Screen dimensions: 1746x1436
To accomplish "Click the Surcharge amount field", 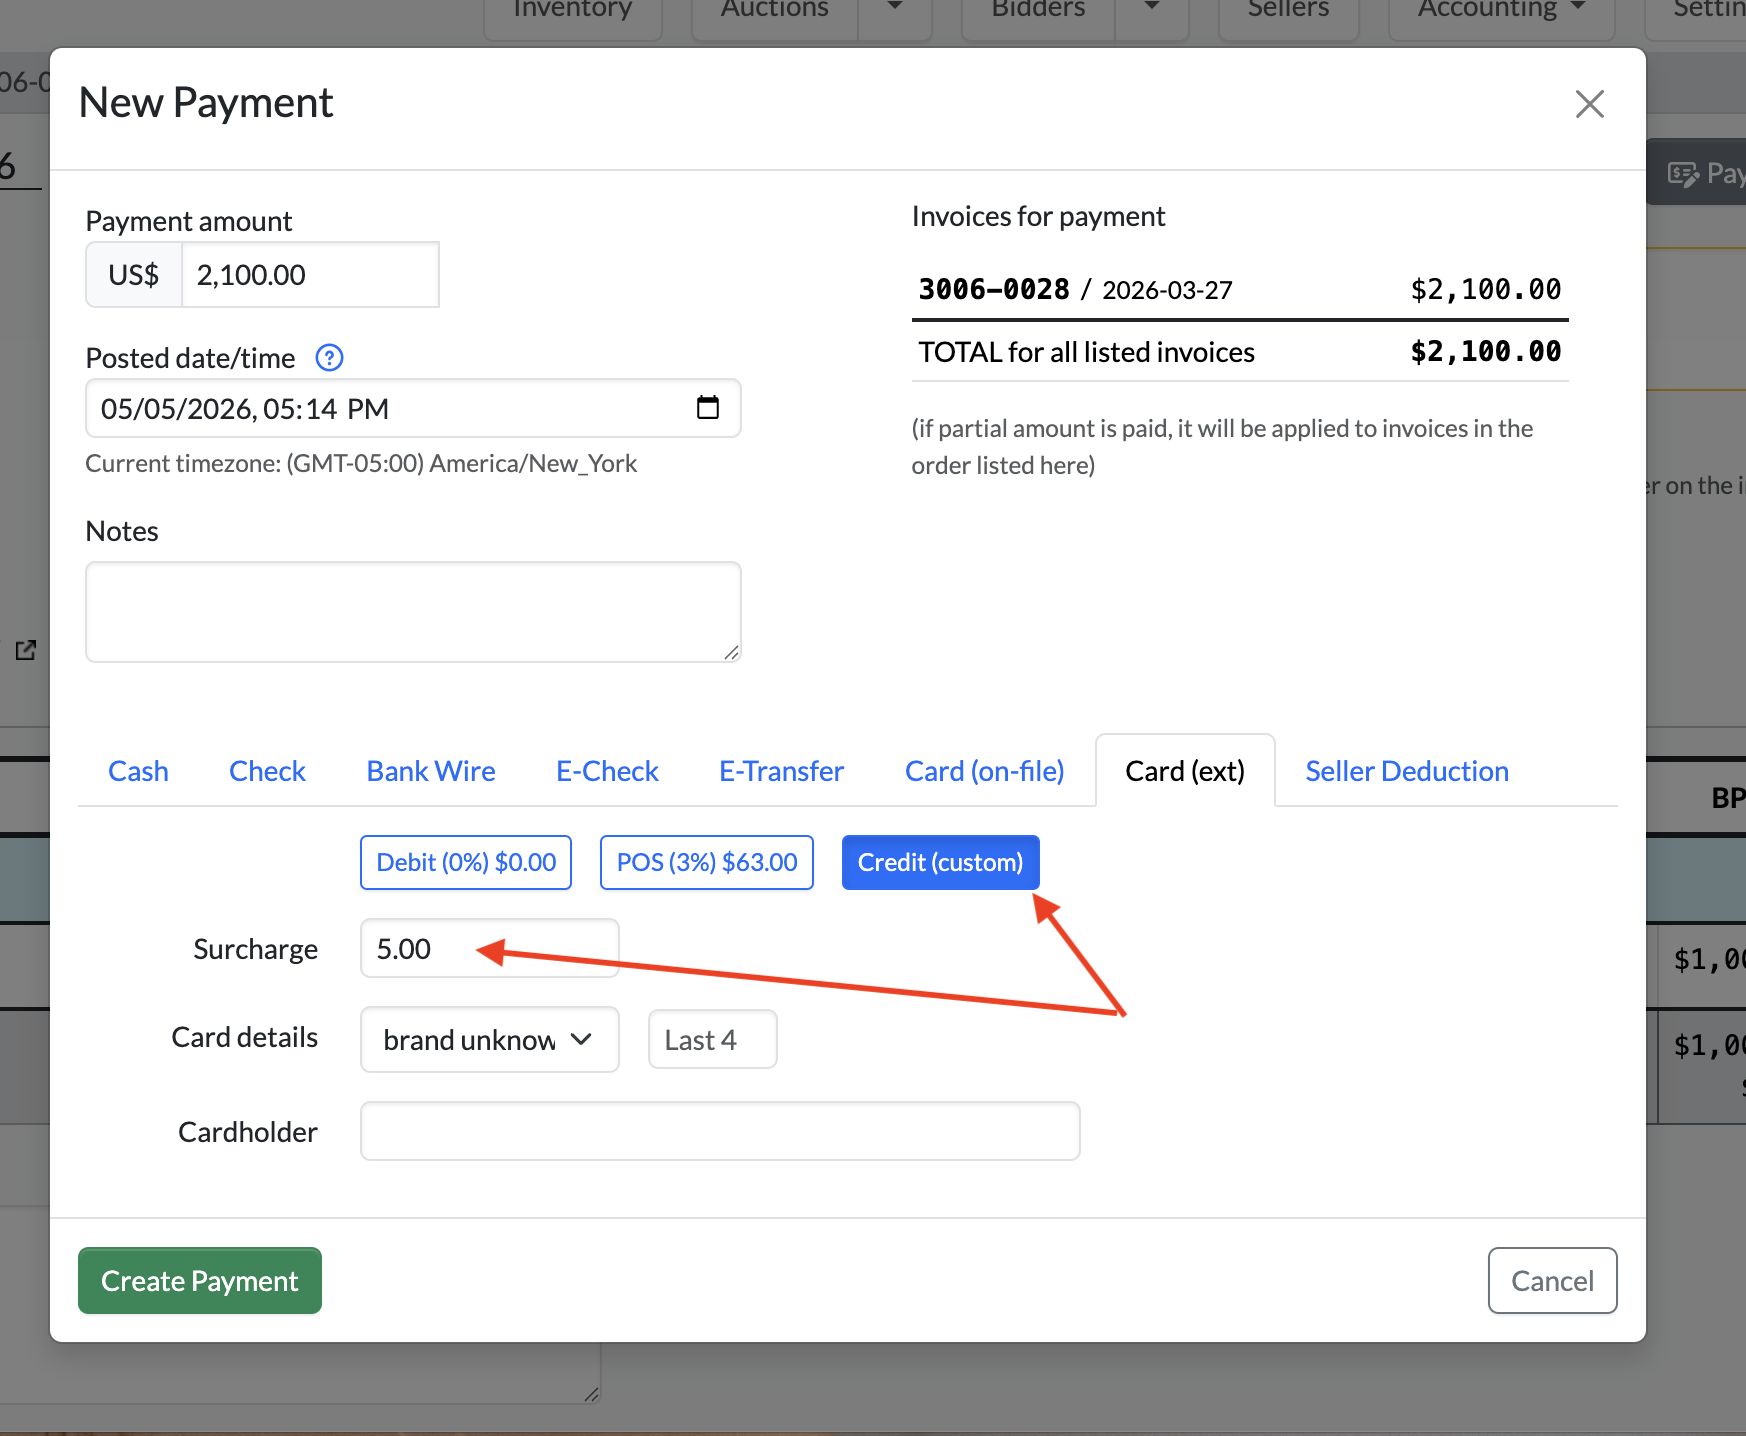I will click(490, 948).
